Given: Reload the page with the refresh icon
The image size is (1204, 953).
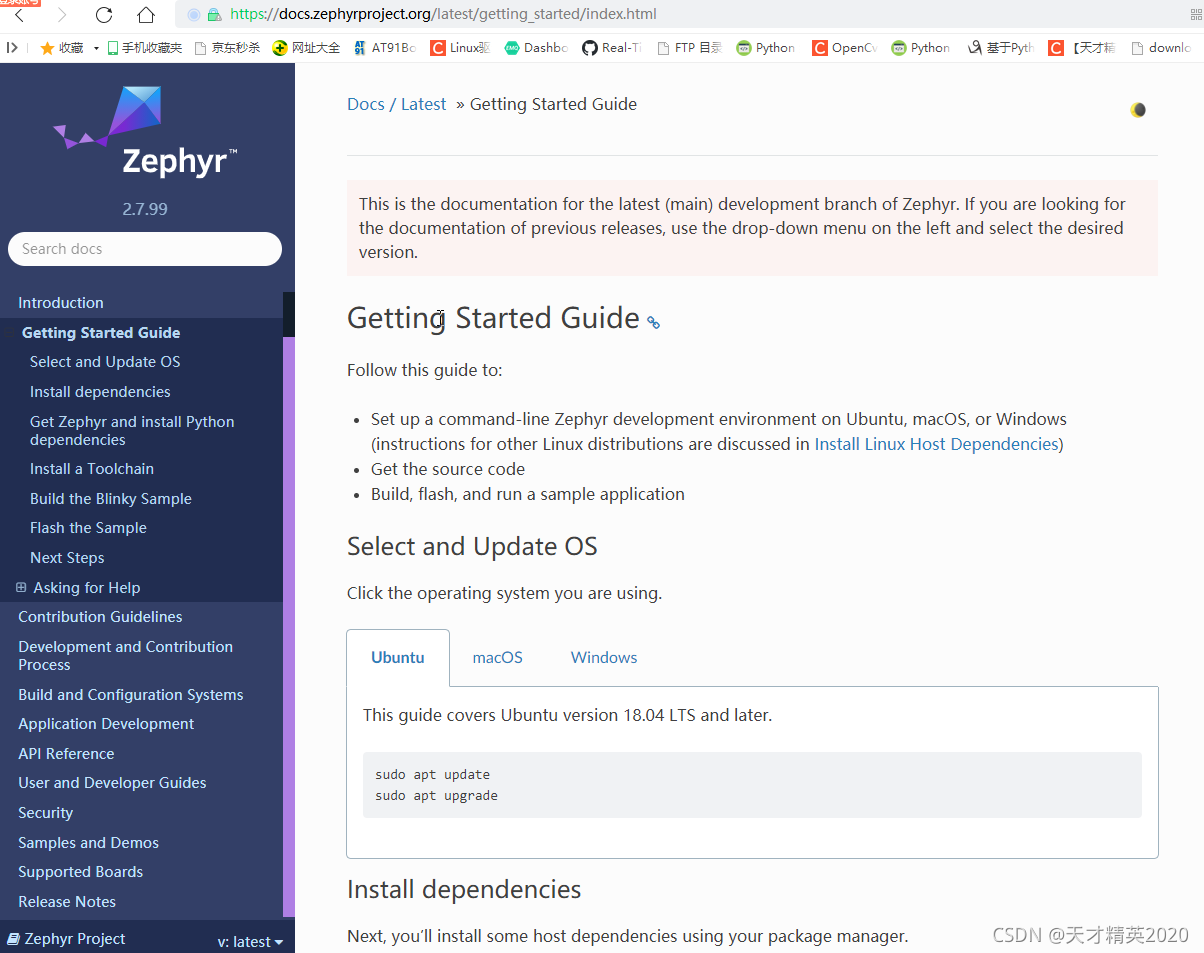Looking at the screenshot, I should tap(104, 15).
